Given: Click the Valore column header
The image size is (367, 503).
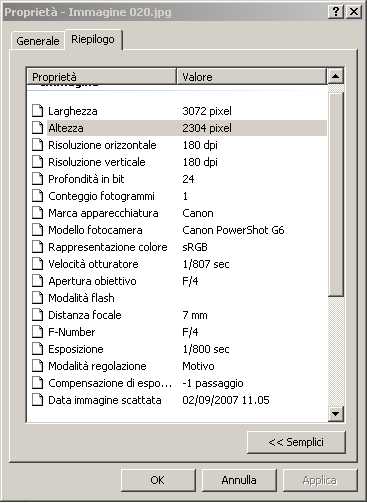Looking at the screenshot, I should point(251,76).
